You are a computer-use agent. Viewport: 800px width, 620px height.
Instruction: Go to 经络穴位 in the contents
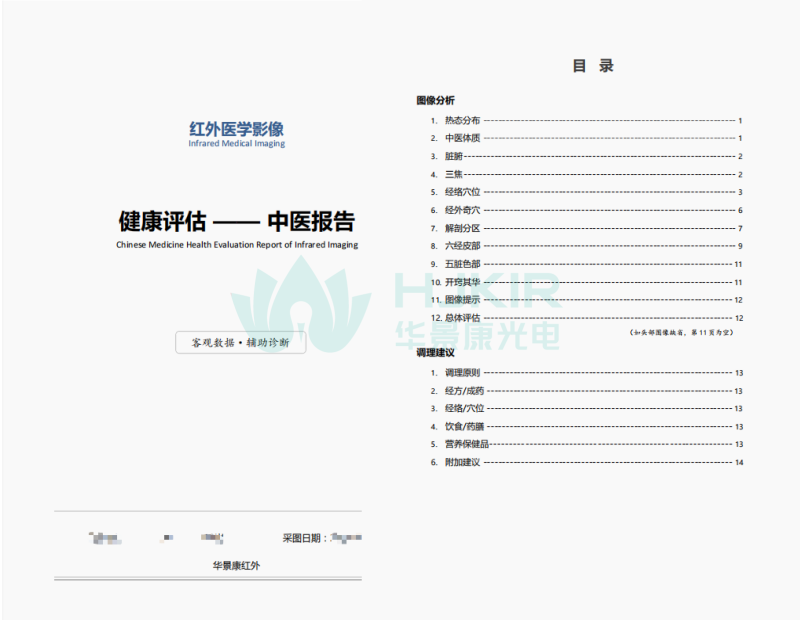coord(462,192)
